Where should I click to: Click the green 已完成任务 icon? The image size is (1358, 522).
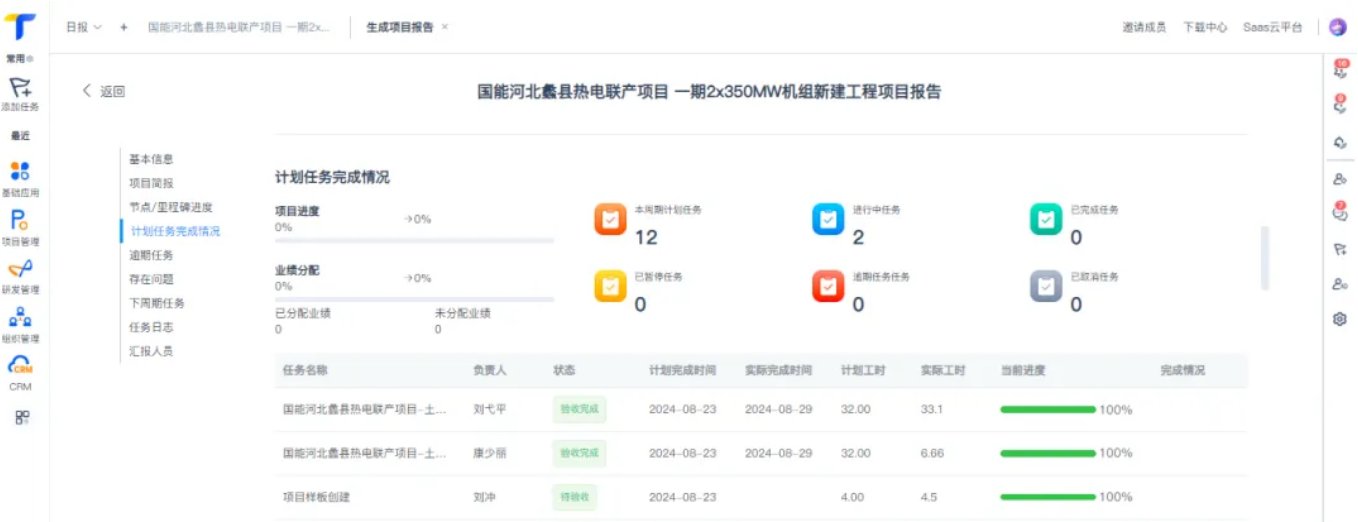pos(1046,219)
